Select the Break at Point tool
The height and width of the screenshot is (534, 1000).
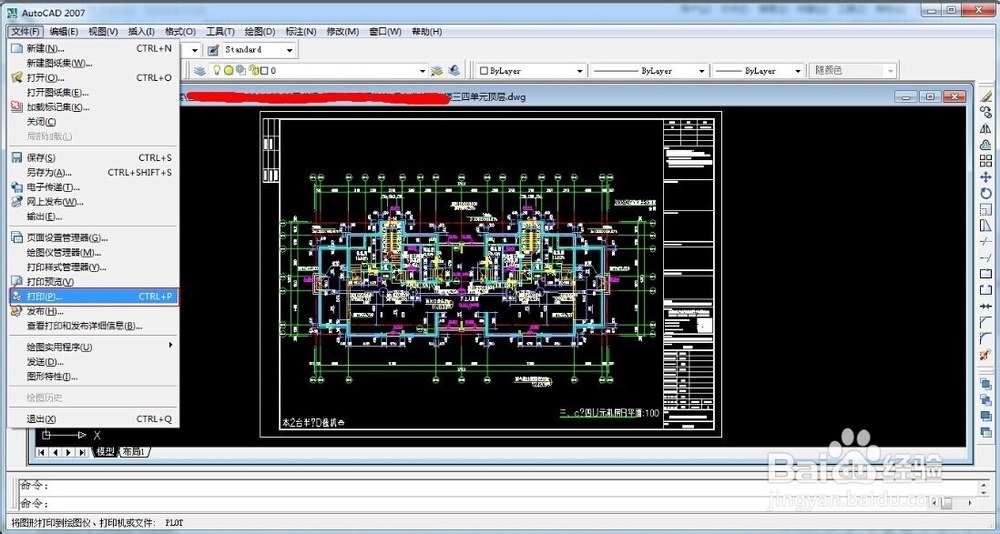(986, 274)
